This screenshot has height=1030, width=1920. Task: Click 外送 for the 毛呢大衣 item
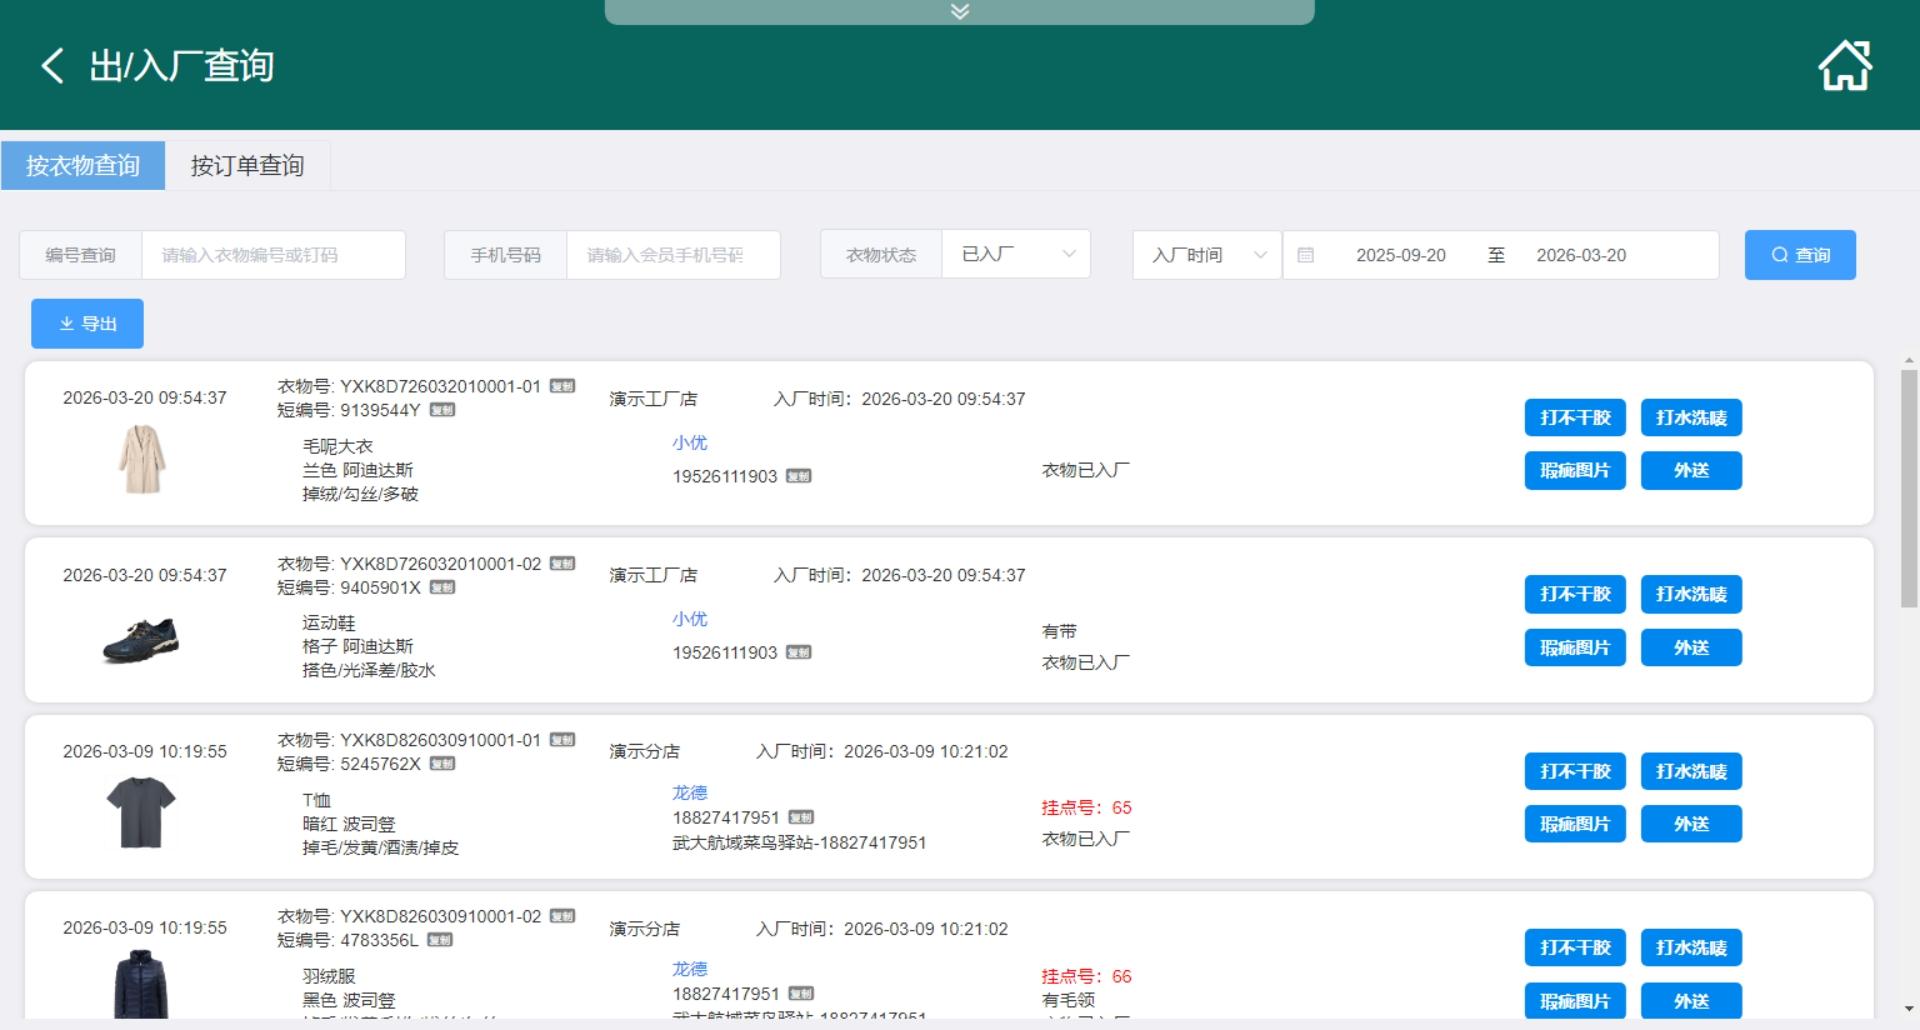pyautogui.click(x=1690, y=471)
